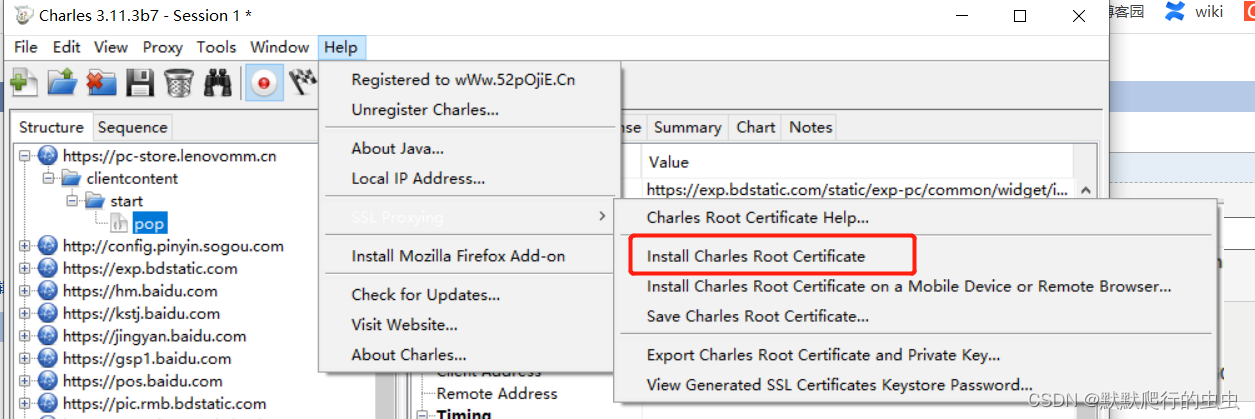Click the folder icon beside start
1255x419 pixels.
pos(95,201)
